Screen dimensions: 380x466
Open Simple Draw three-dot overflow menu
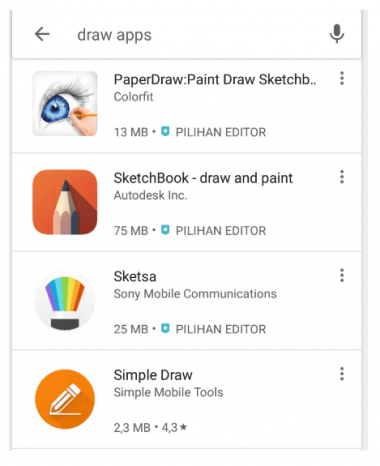click(342, 374)
